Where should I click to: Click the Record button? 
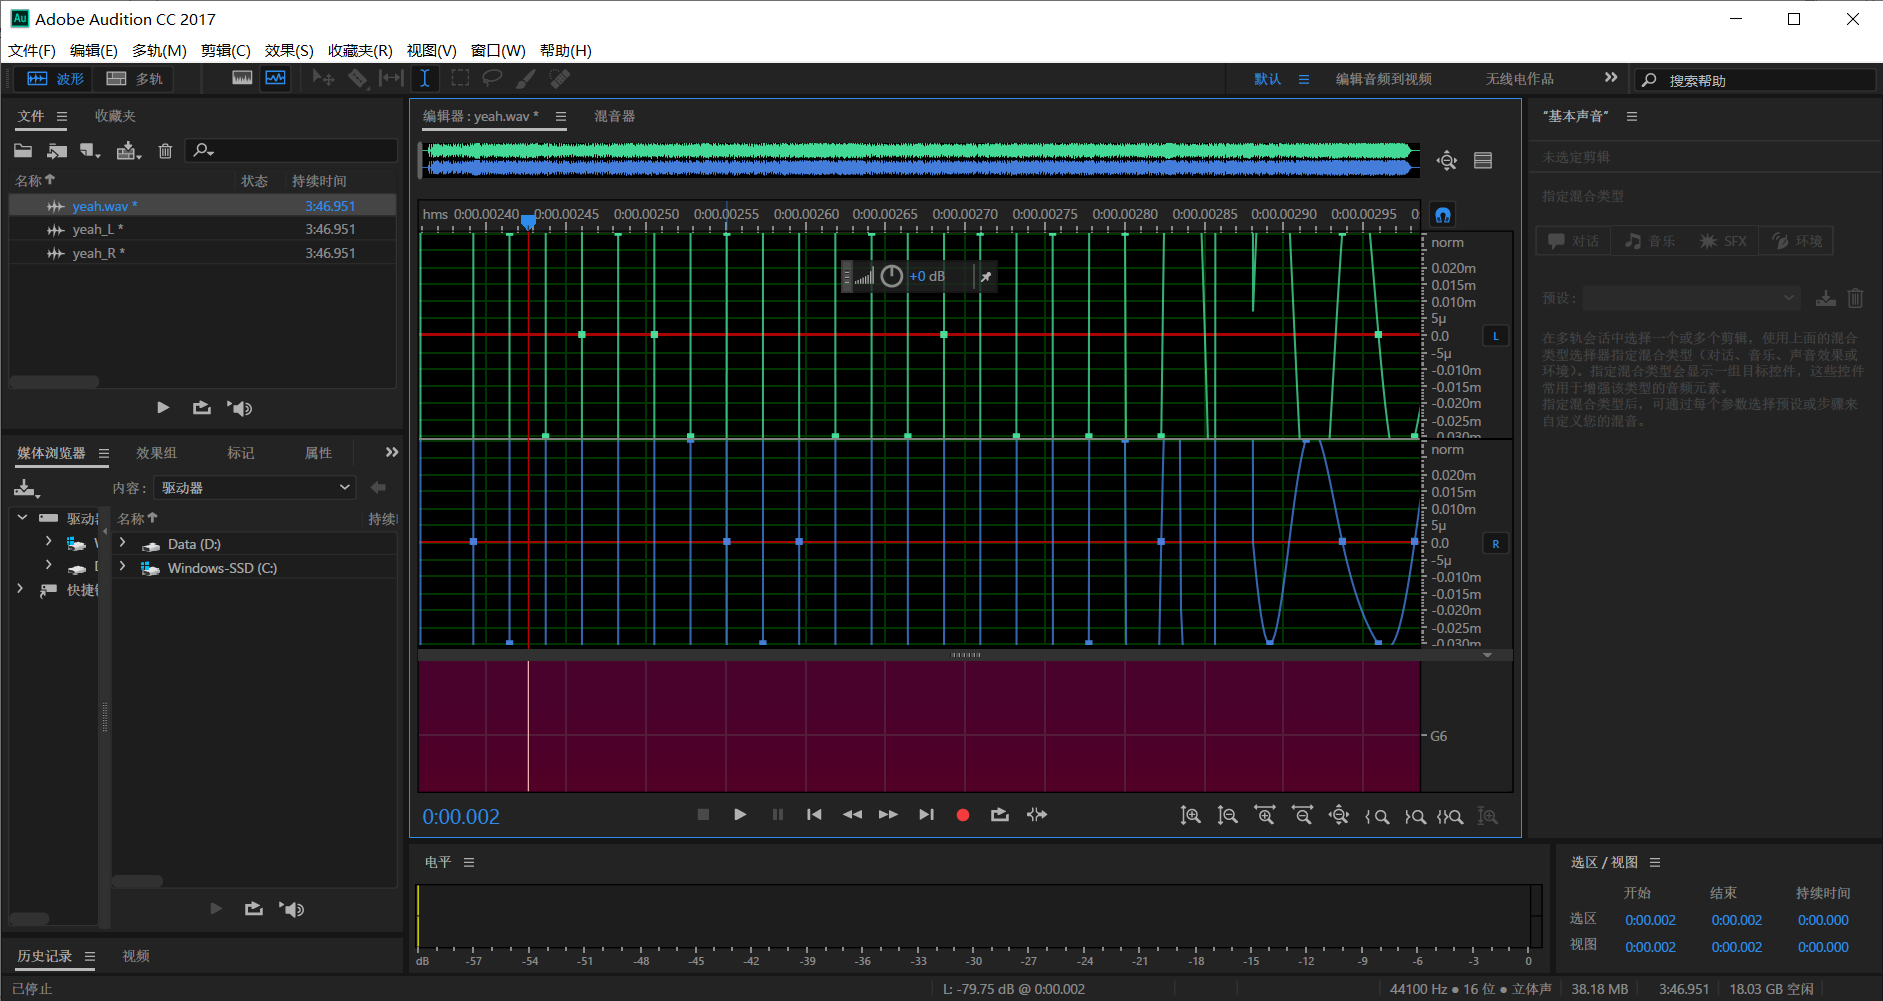click(x=962, y=815)
